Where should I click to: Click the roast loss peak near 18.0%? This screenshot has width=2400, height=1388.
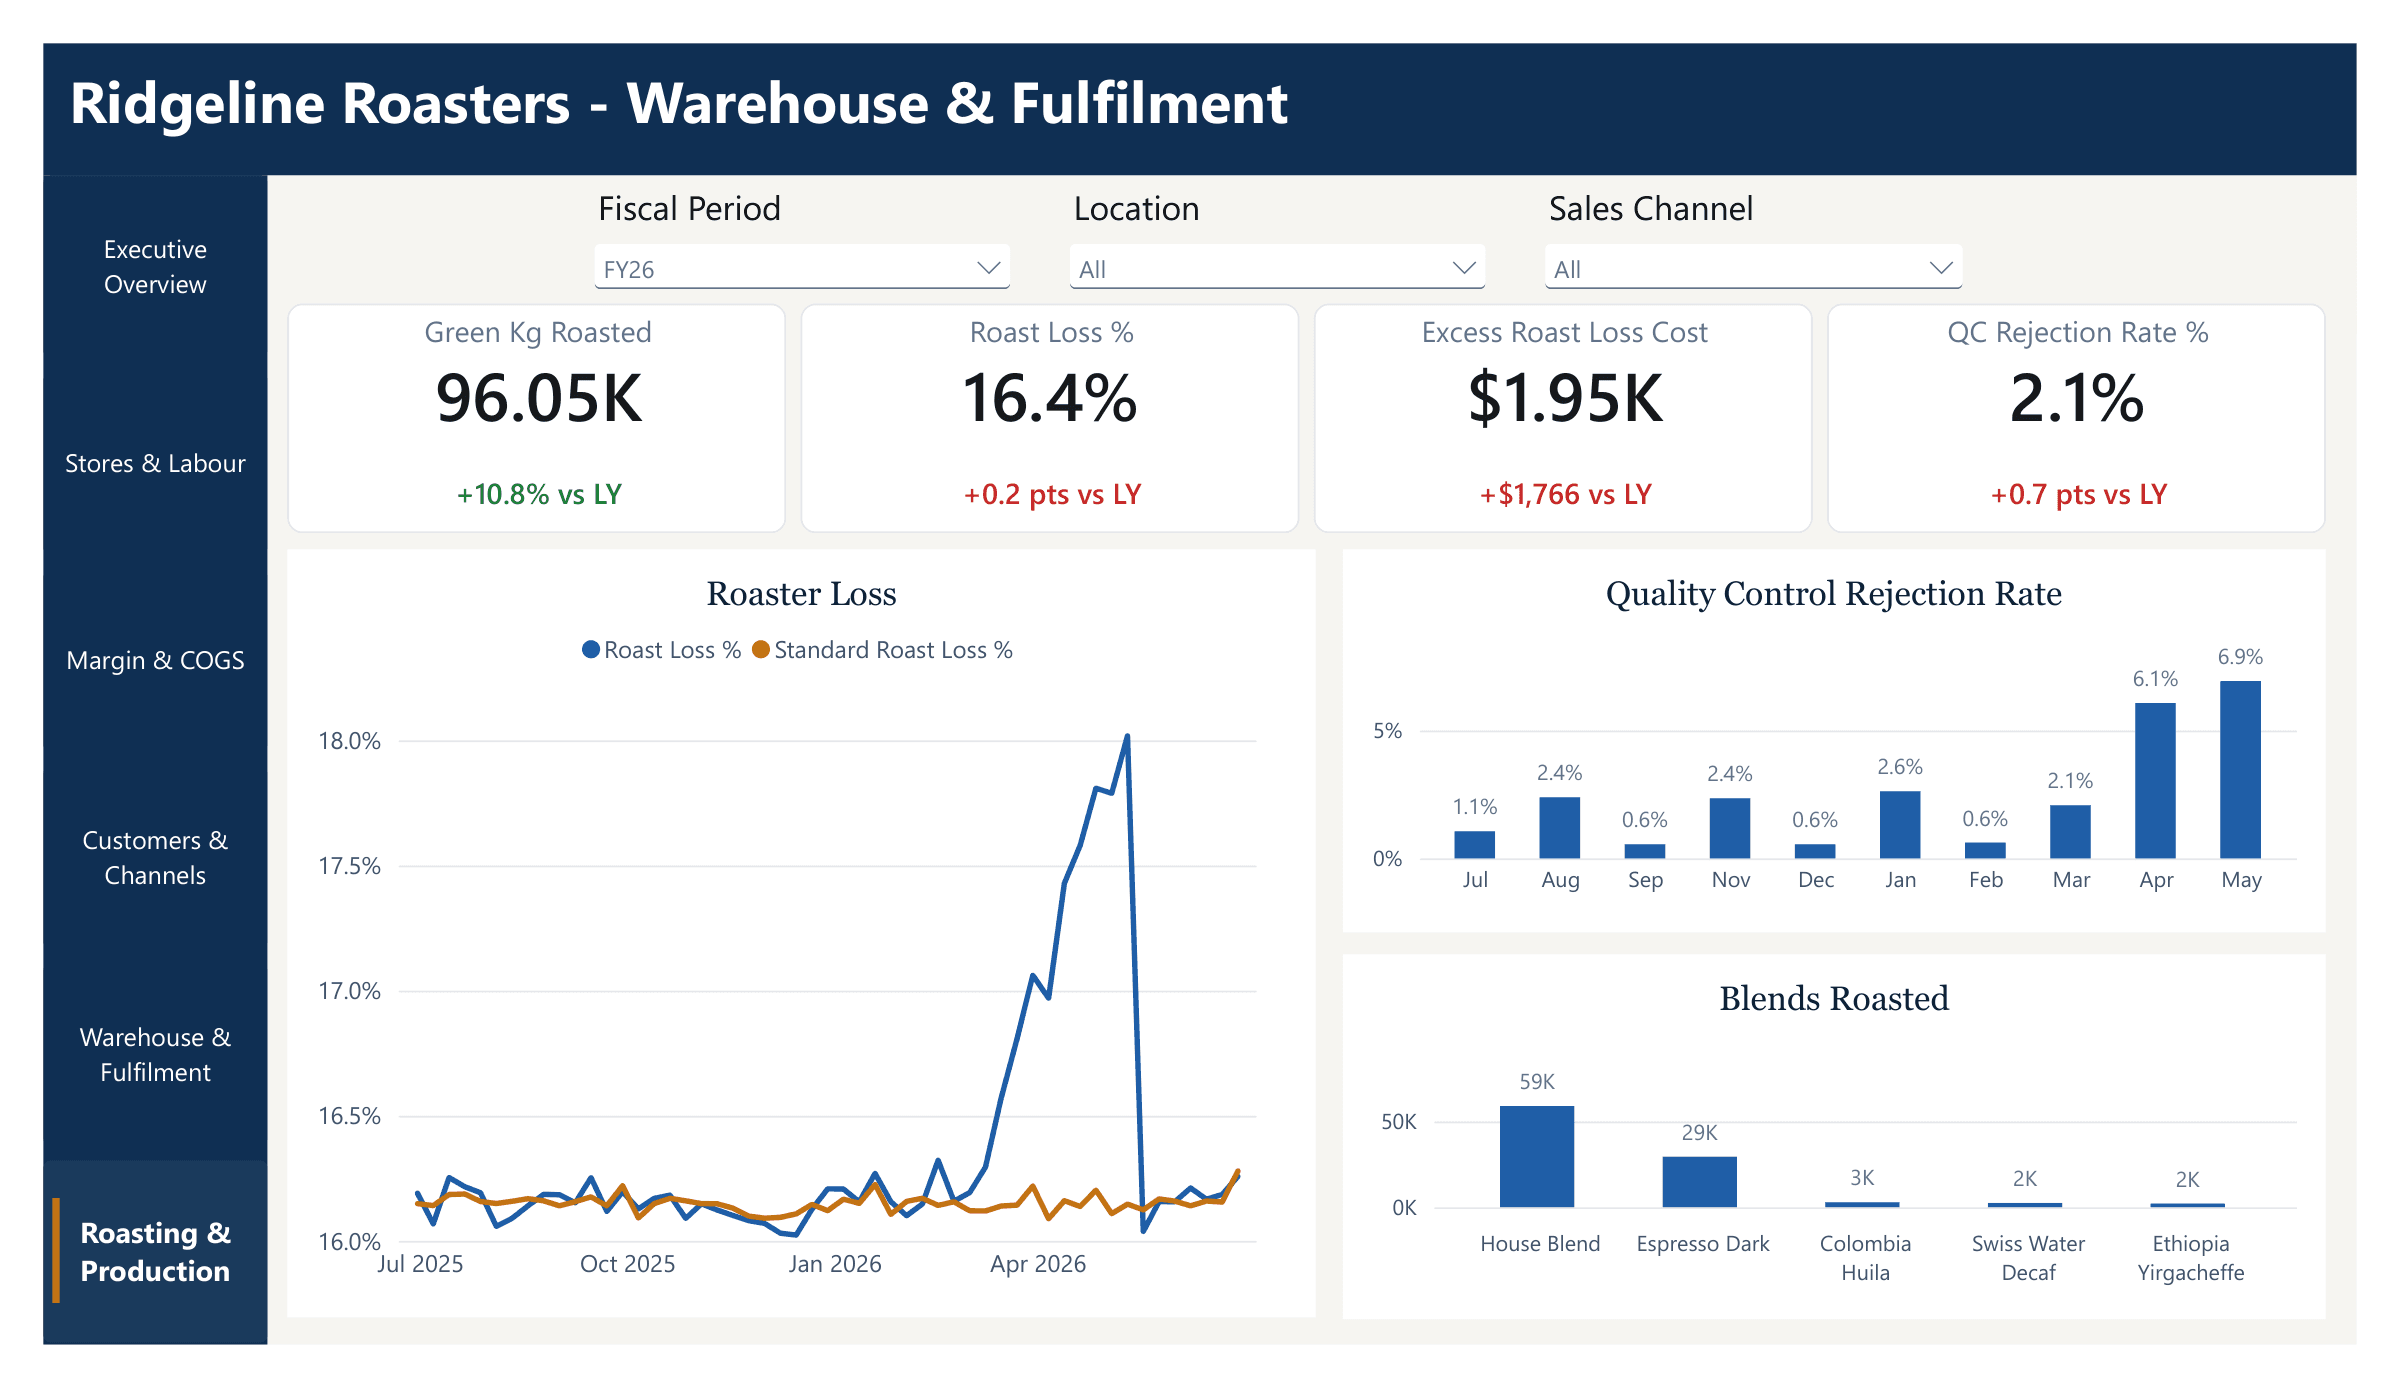(x=1127, y=737)
